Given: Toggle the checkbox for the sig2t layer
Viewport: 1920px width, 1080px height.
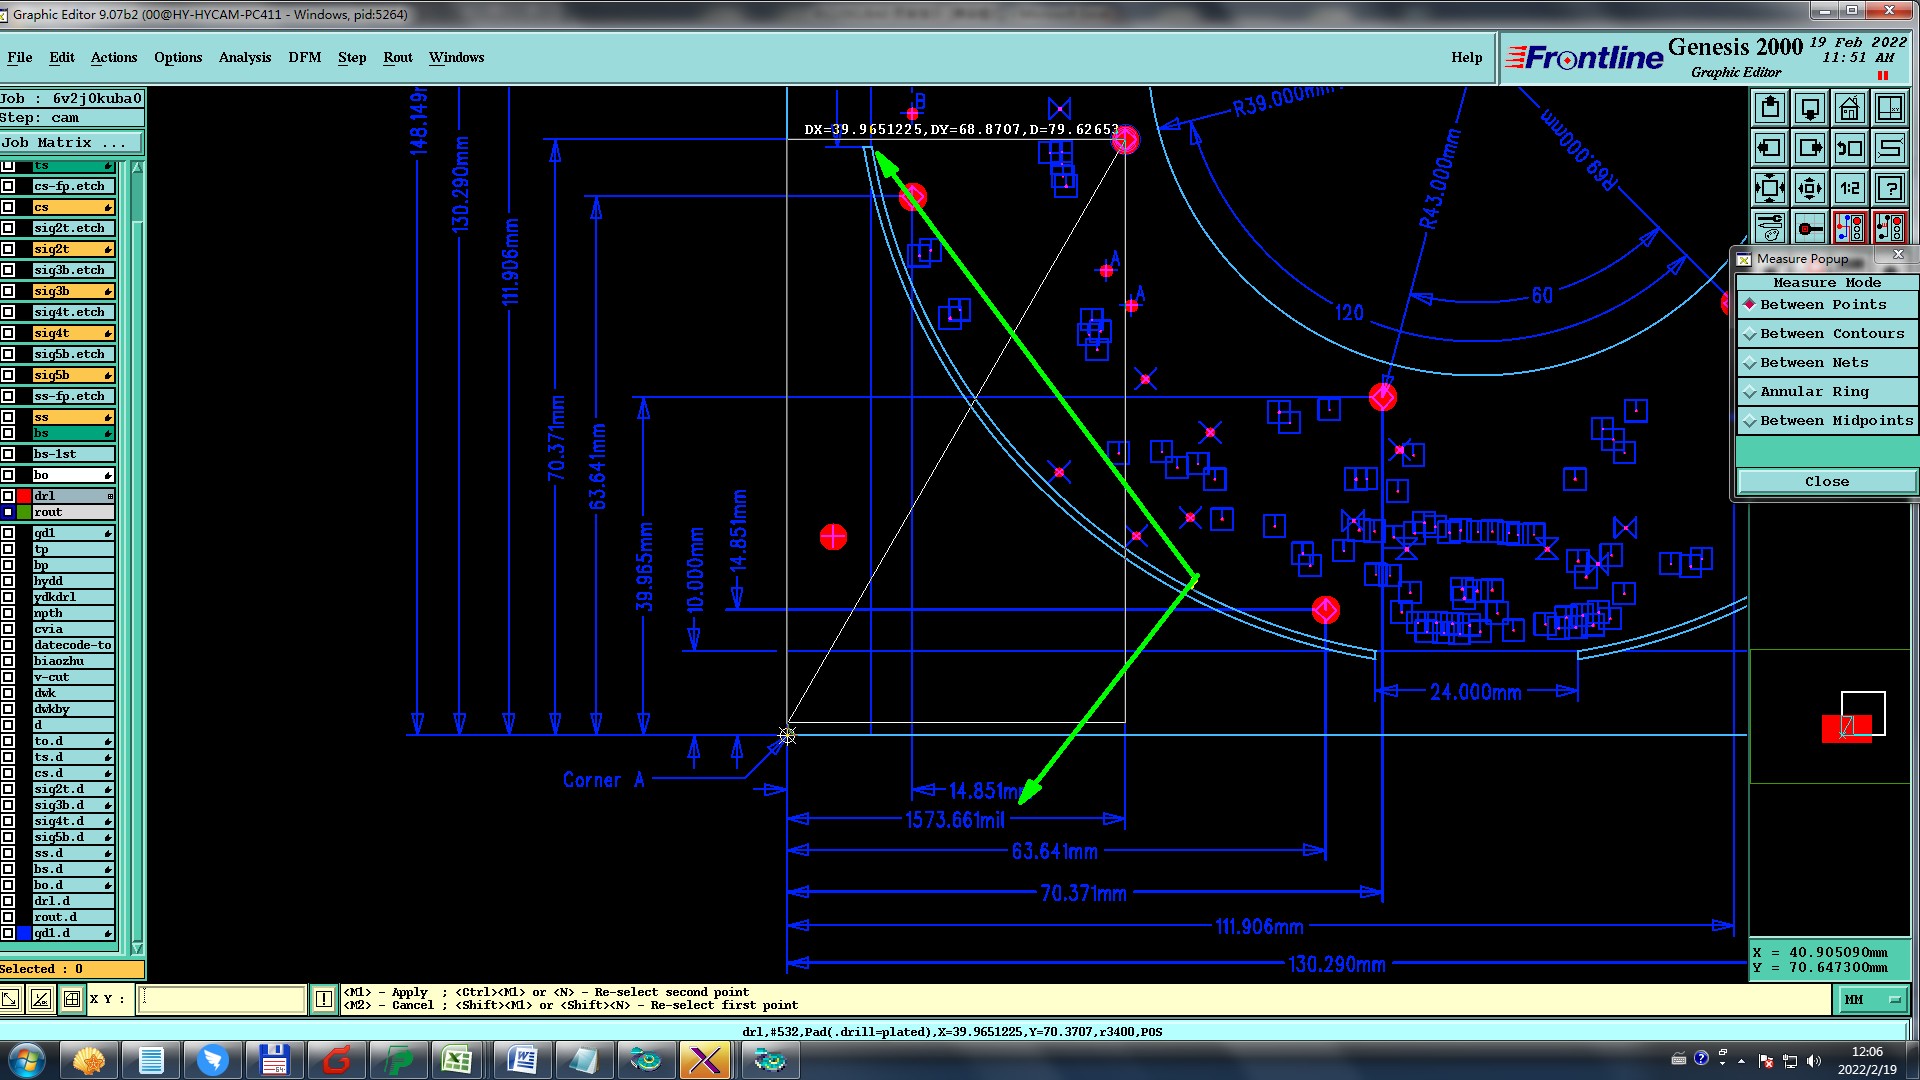Looking at the screenshot, I should tap(8, 249).
